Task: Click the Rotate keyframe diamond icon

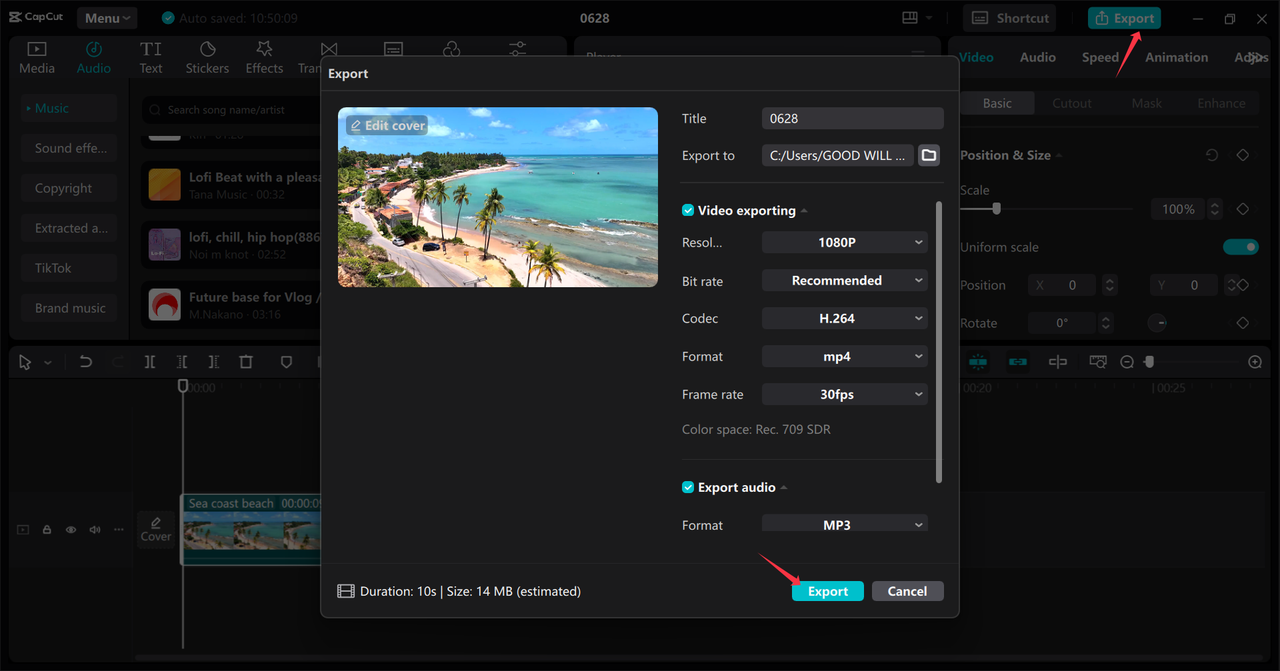Action: 1243,323
